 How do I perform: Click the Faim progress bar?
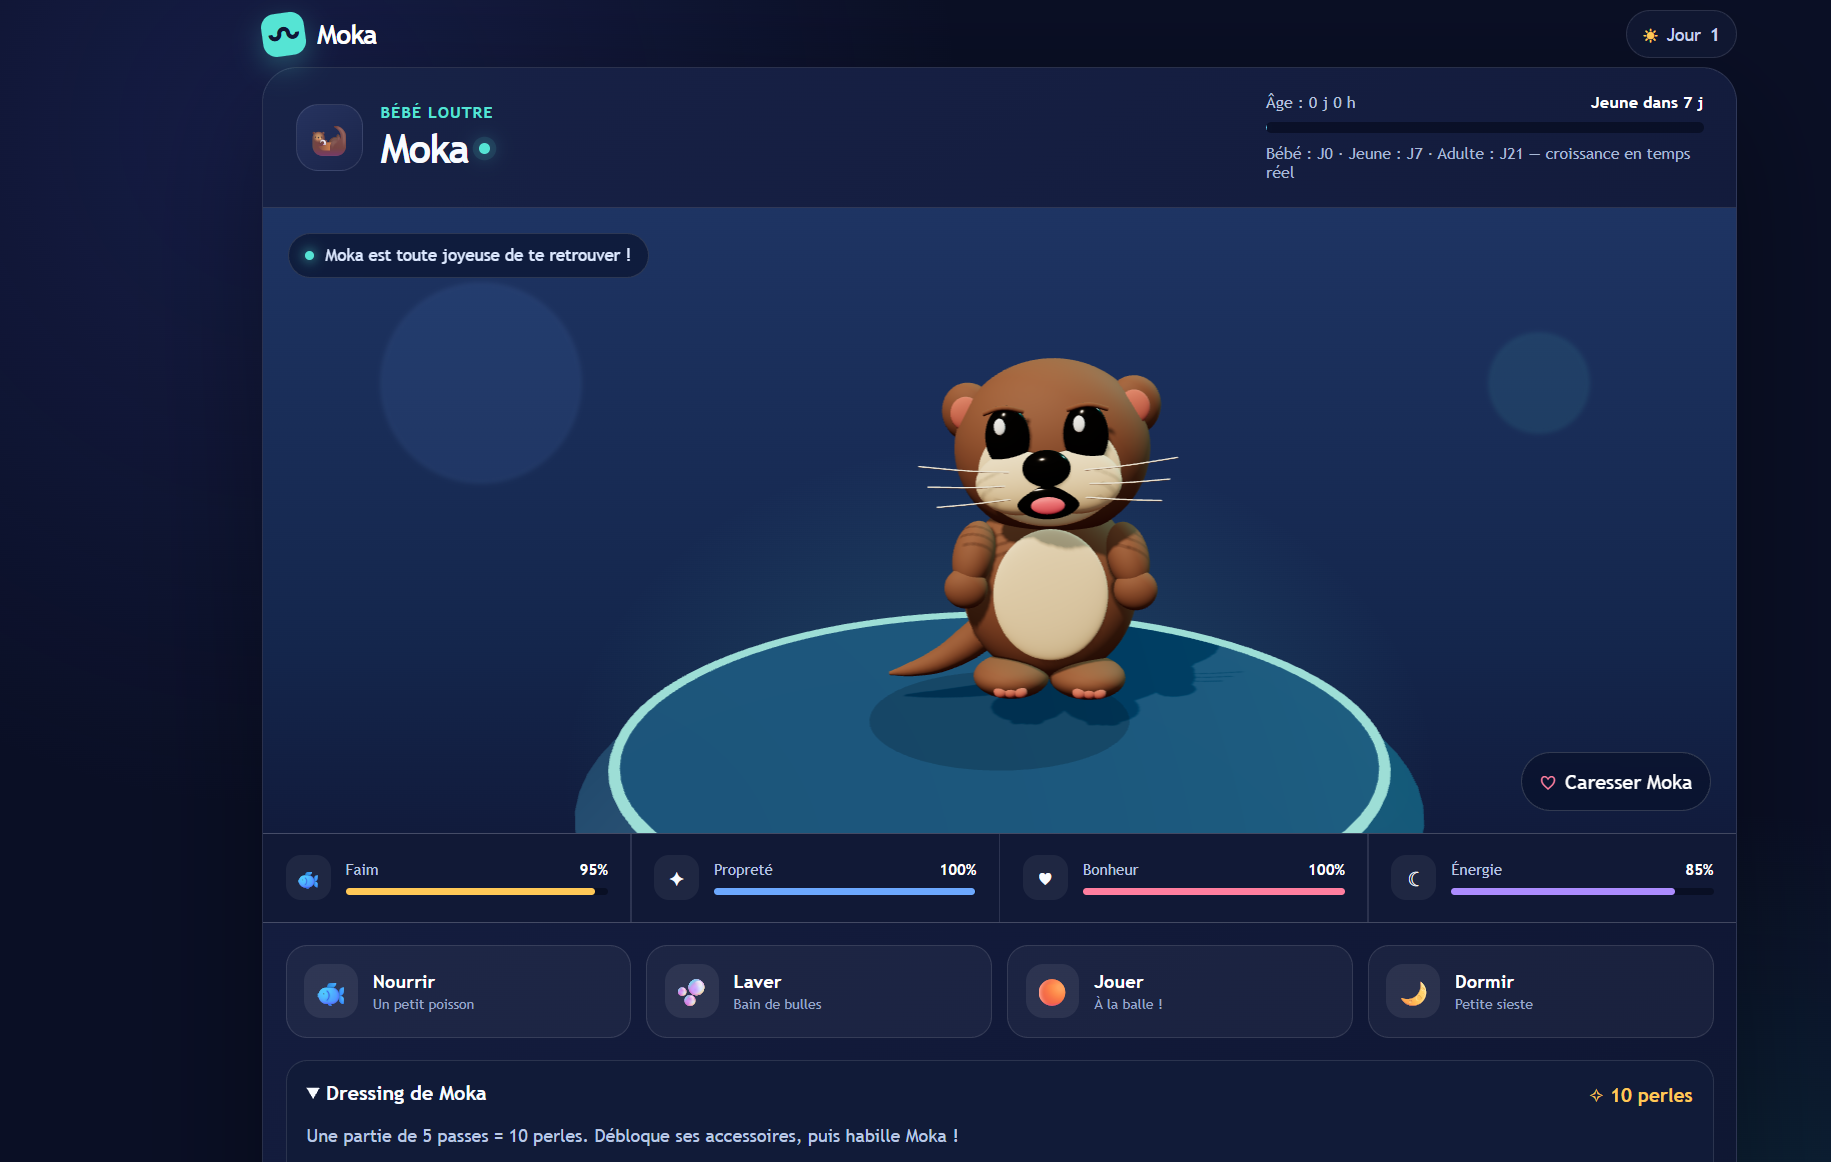coord(477,891)
